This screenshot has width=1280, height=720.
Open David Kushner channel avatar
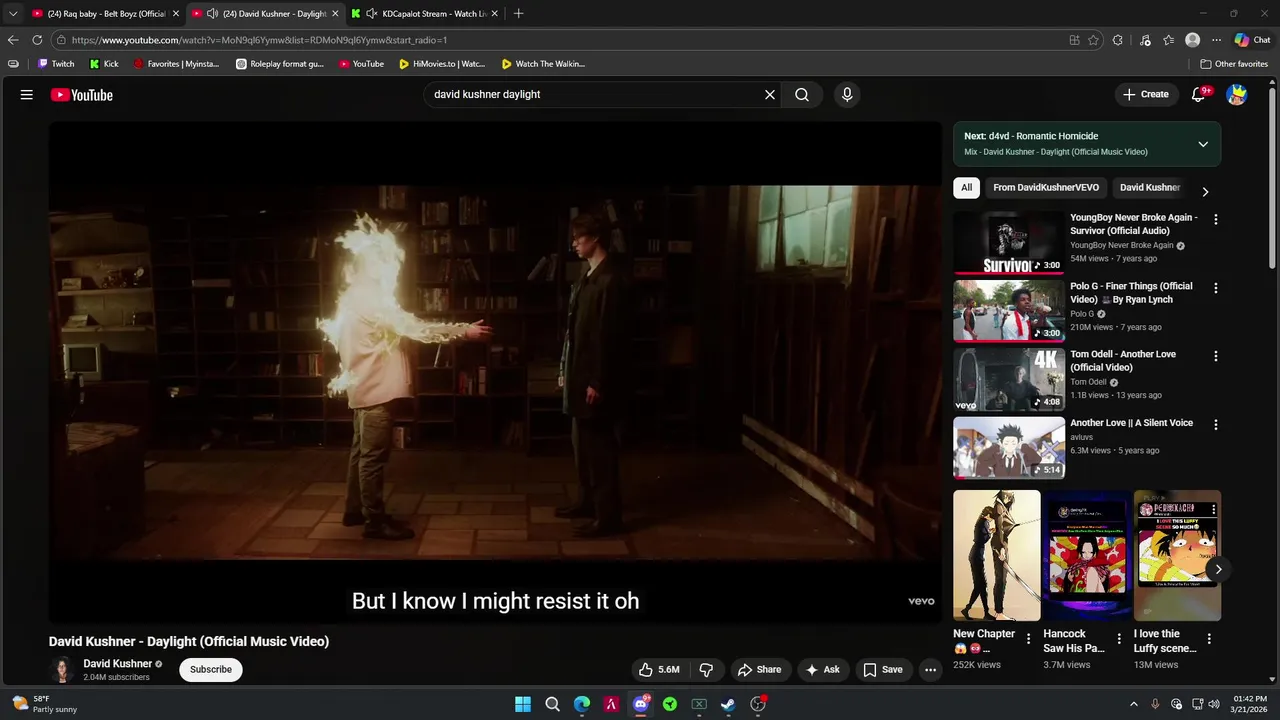point(62,670)
